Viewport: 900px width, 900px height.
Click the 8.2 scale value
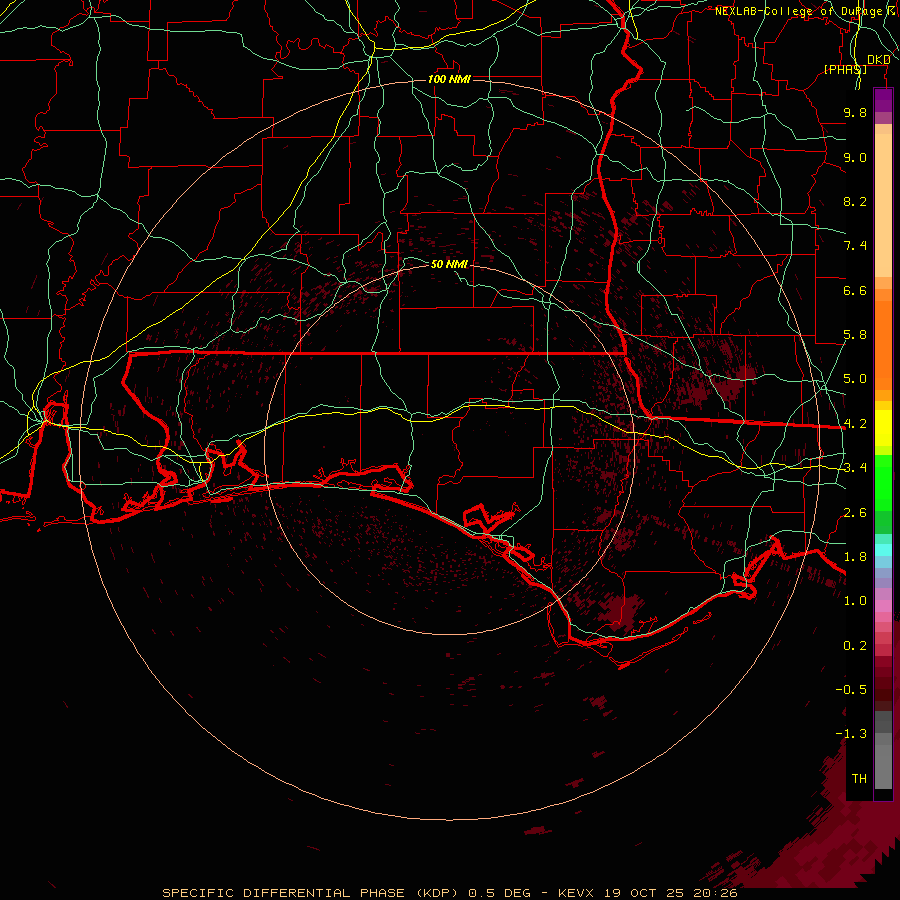(855, 201)
